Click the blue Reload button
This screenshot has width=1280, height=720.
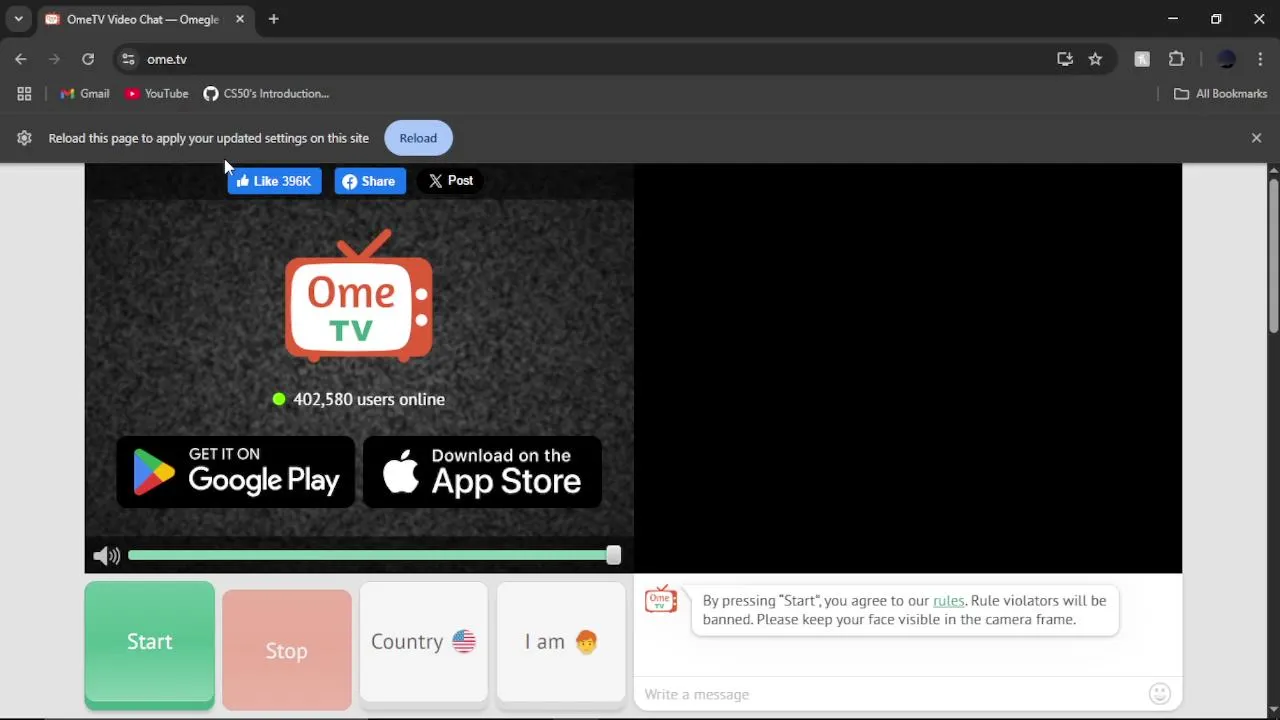[x=418, y=138]
